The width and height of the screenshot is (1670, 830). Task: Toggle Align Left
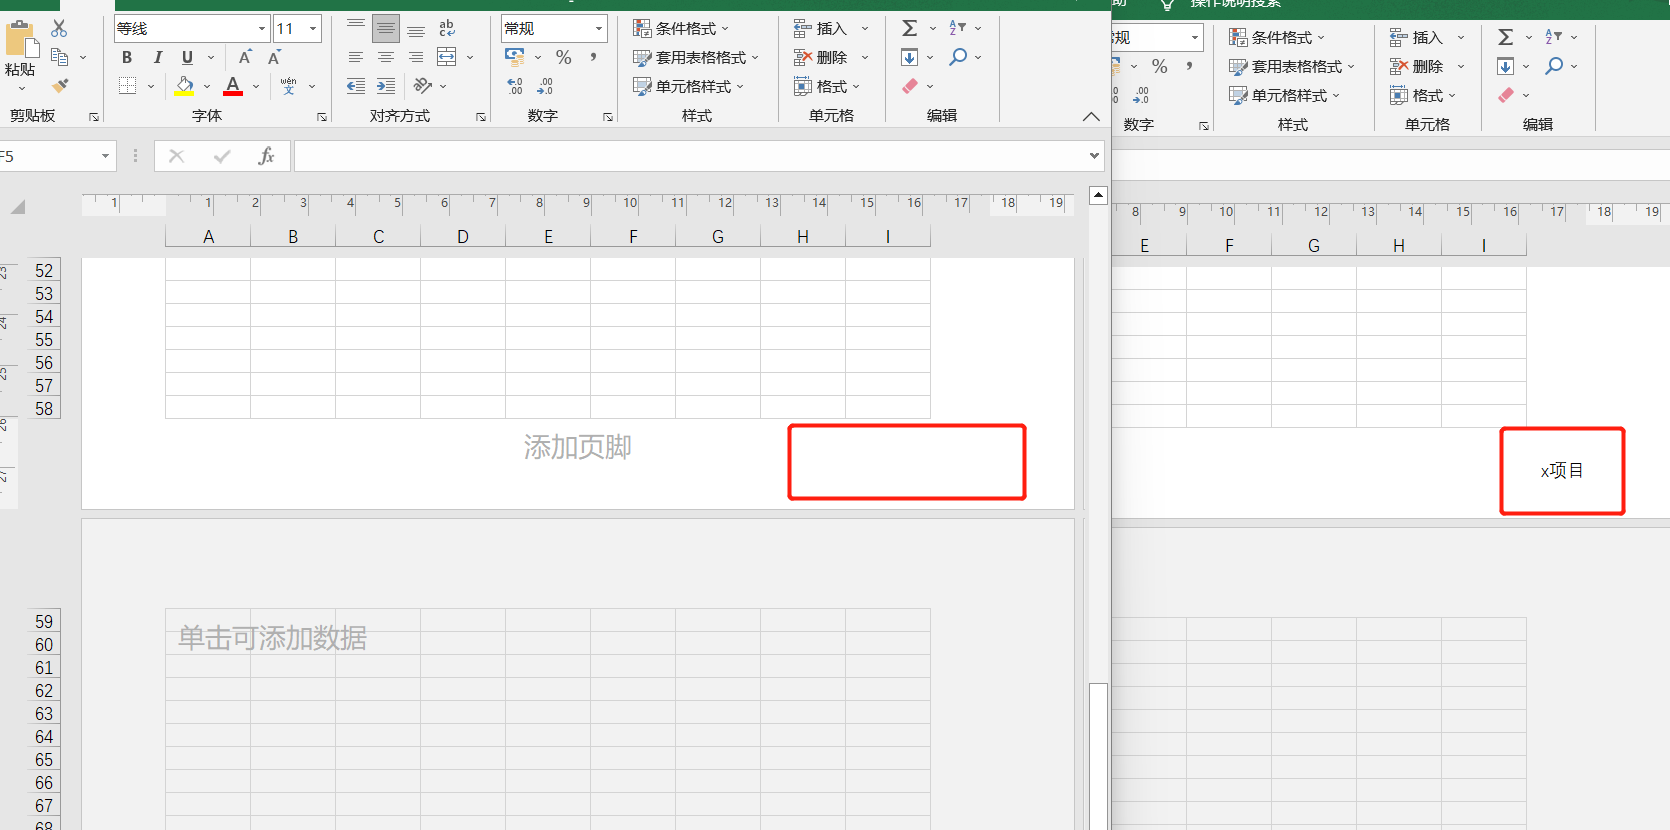356,57
